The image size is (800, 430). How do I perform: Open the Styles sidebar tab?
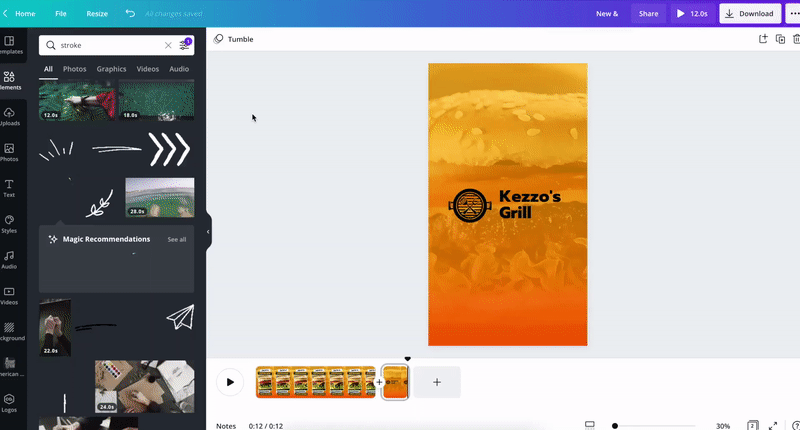(9, 224)
